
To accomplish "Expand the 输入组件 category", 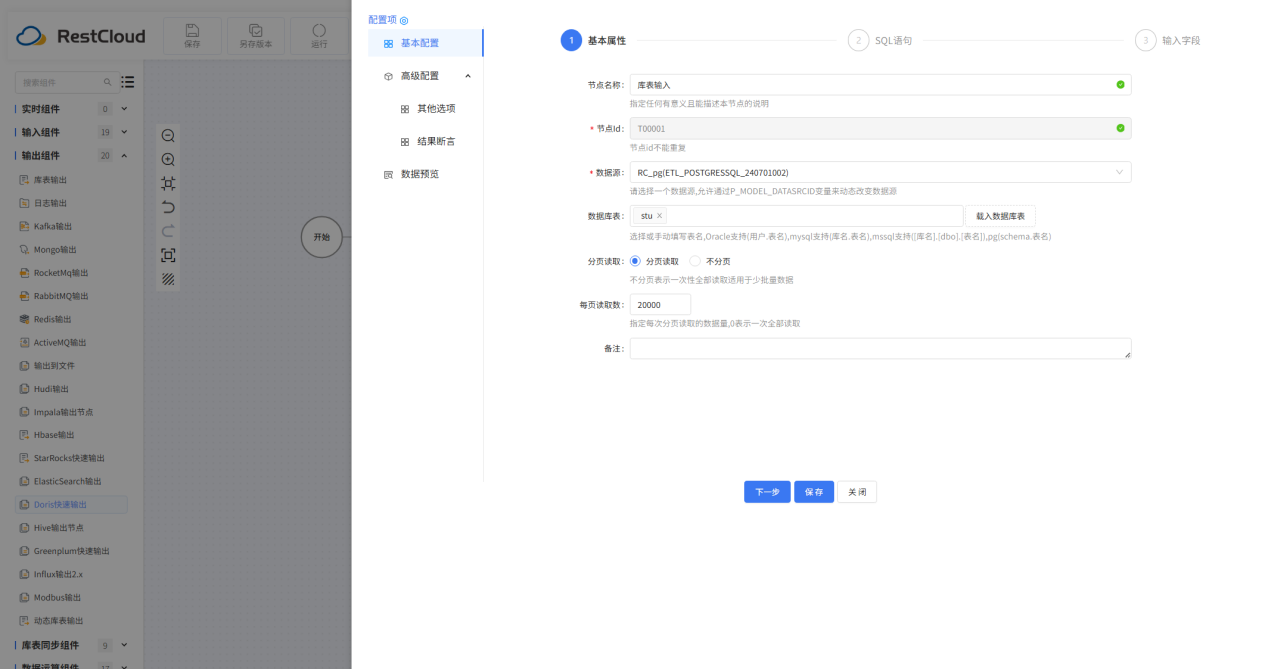I will click(x=124, y=132).
